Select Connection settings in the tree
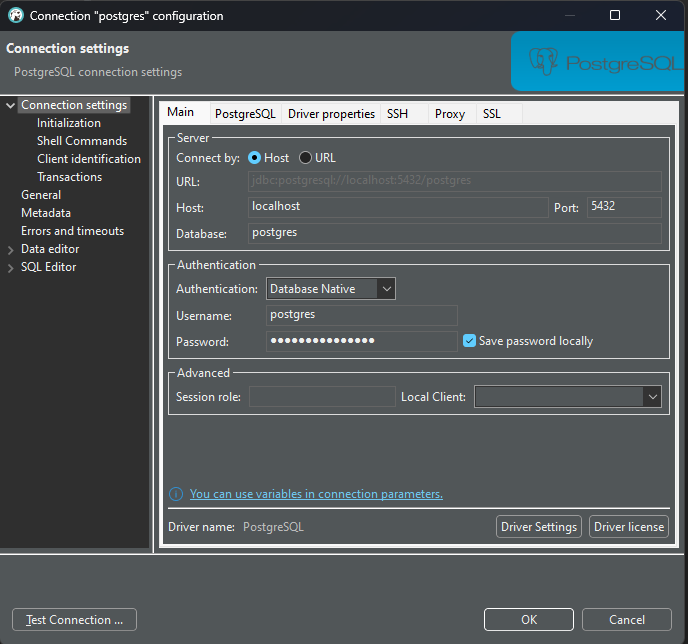The image size is (688, 644). 74,105
